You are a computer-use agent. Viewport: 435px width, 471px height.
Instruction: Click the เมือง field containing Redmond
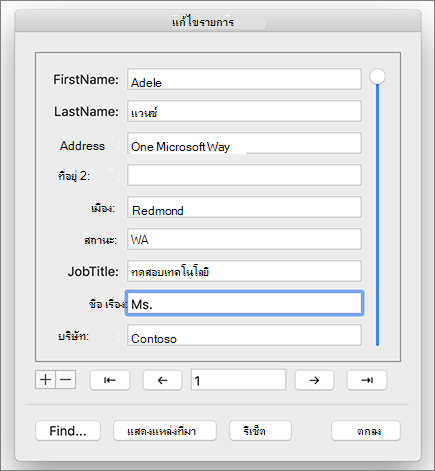pyautogui.click(x=244, y=207)
